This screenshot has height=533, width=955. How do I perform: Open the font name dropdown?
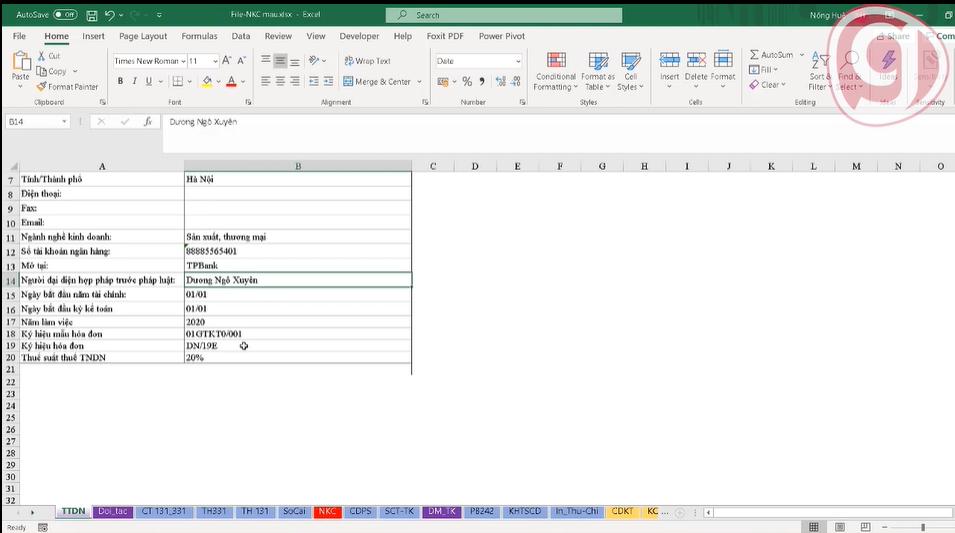coord(182,61)
